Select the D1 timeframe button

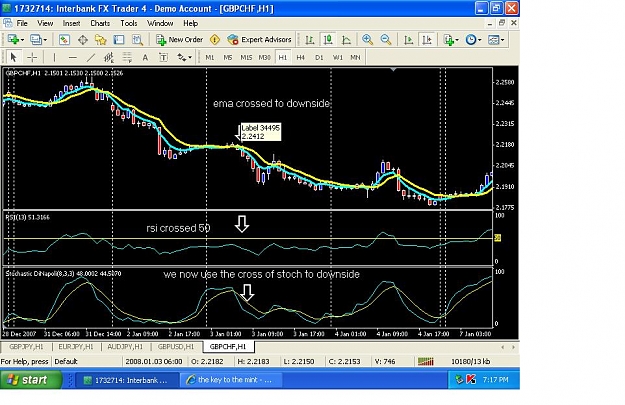(319, 57)
